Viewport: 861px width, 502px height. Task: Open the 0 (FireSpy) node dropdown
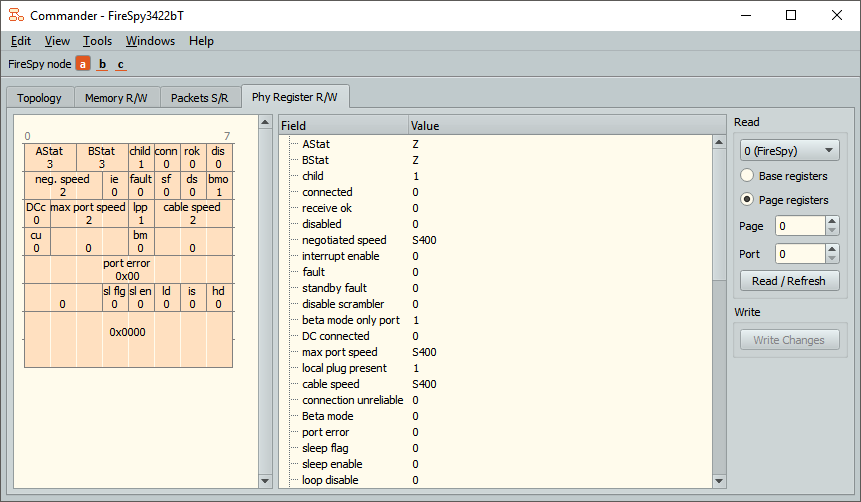click(789, 150)
